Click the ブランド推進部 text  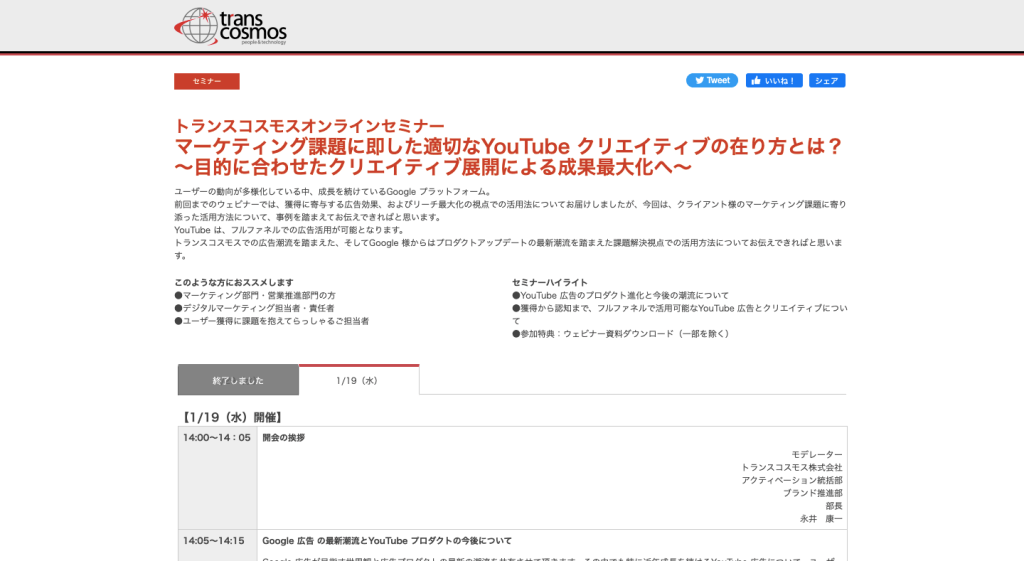[813, 493]
